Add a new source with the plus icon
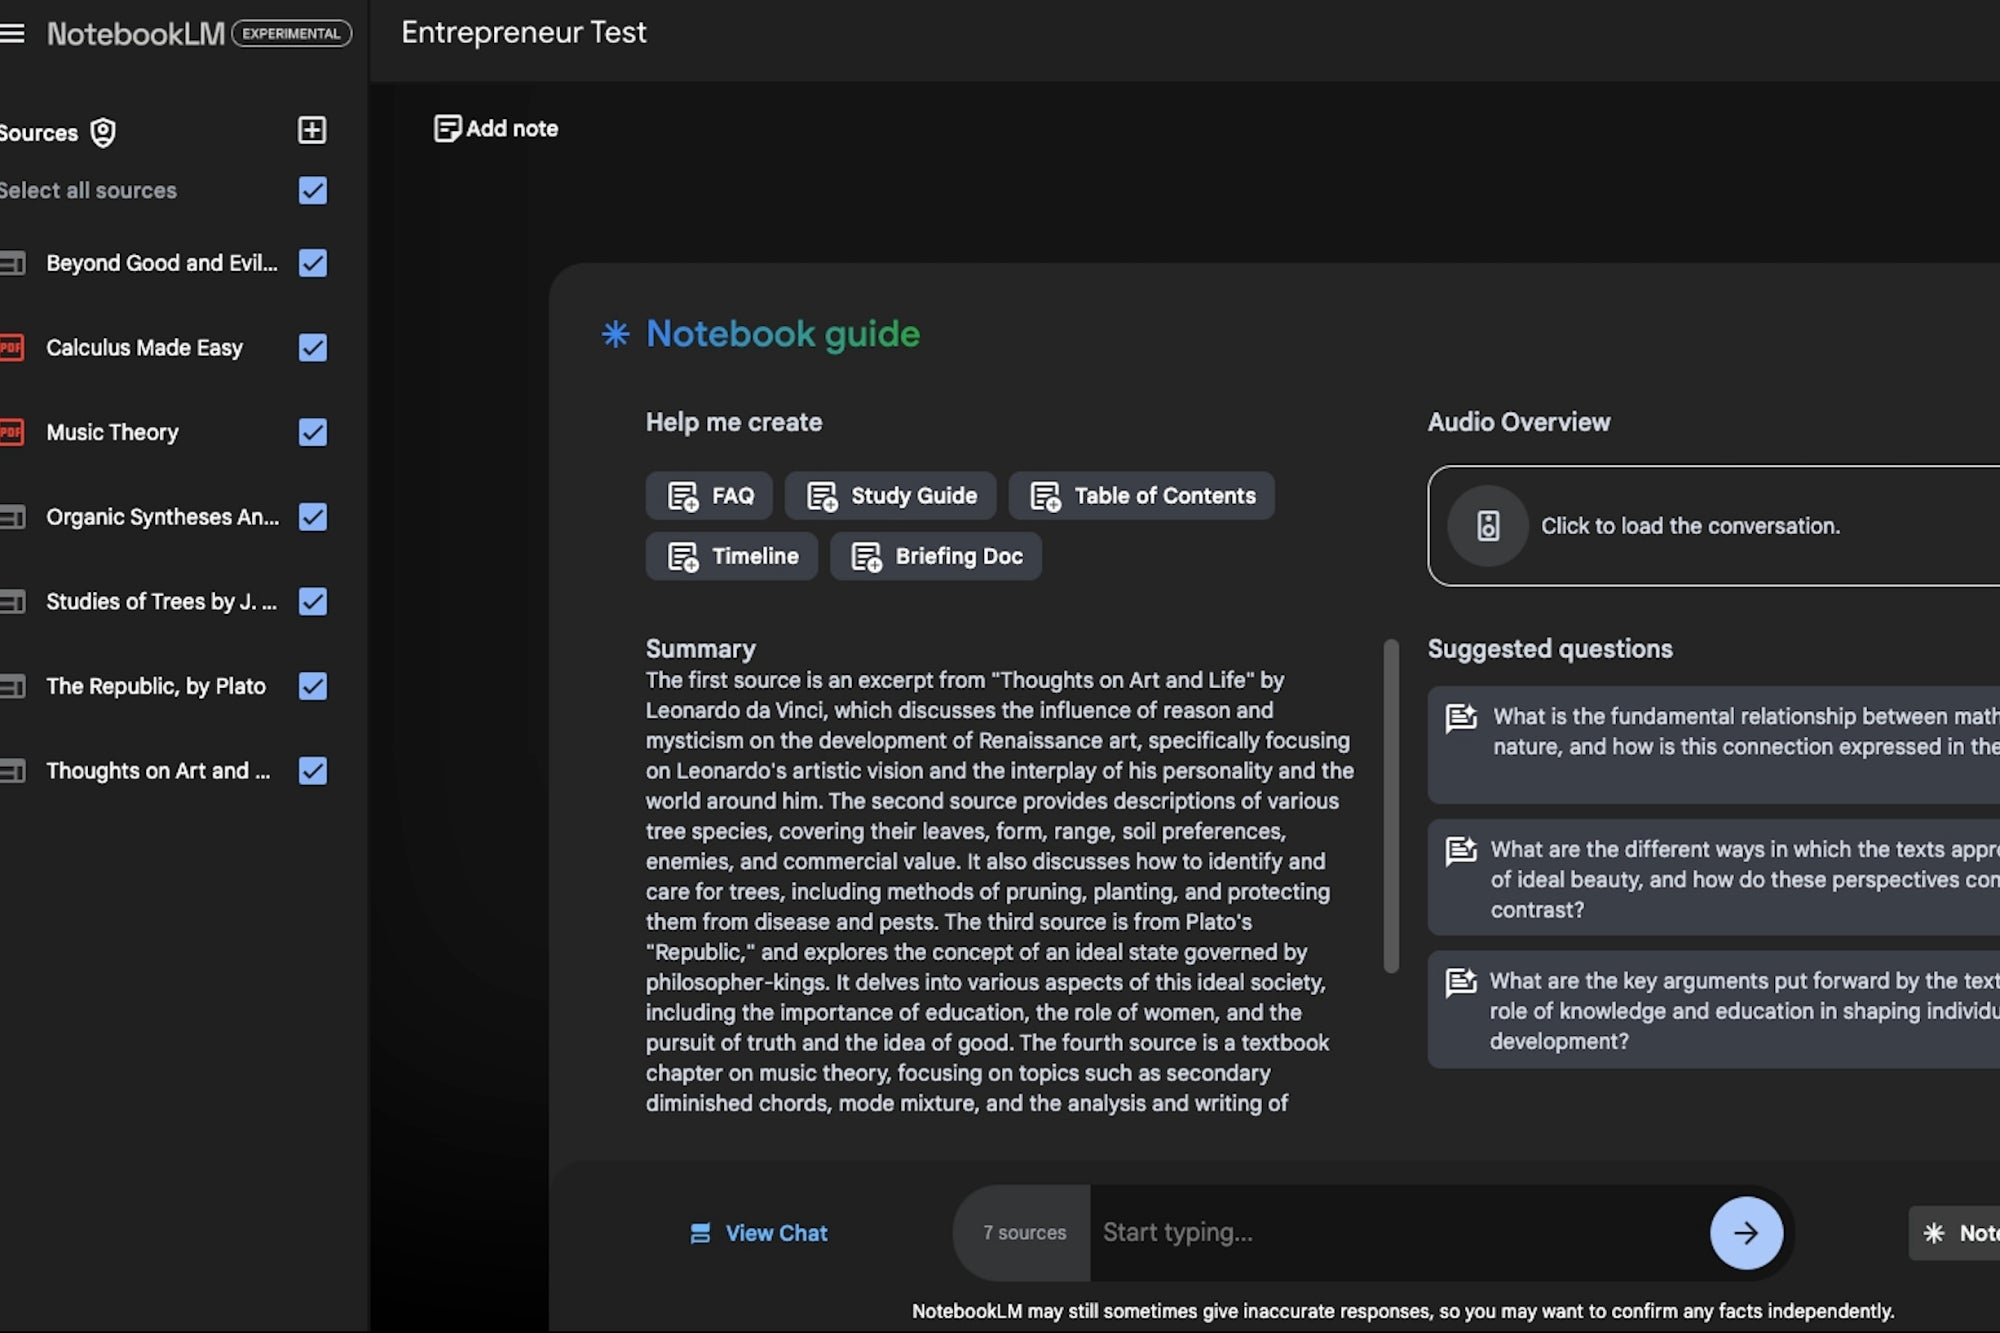Viewport: 2000px width, 1333px height. (x=312, y=130)
